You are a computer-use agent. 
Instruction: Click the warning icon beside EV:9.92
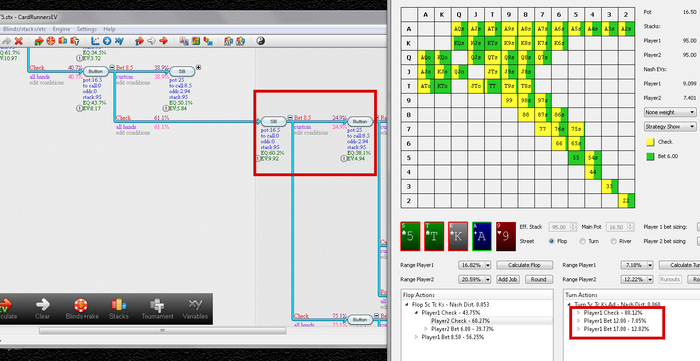(258, 158)
